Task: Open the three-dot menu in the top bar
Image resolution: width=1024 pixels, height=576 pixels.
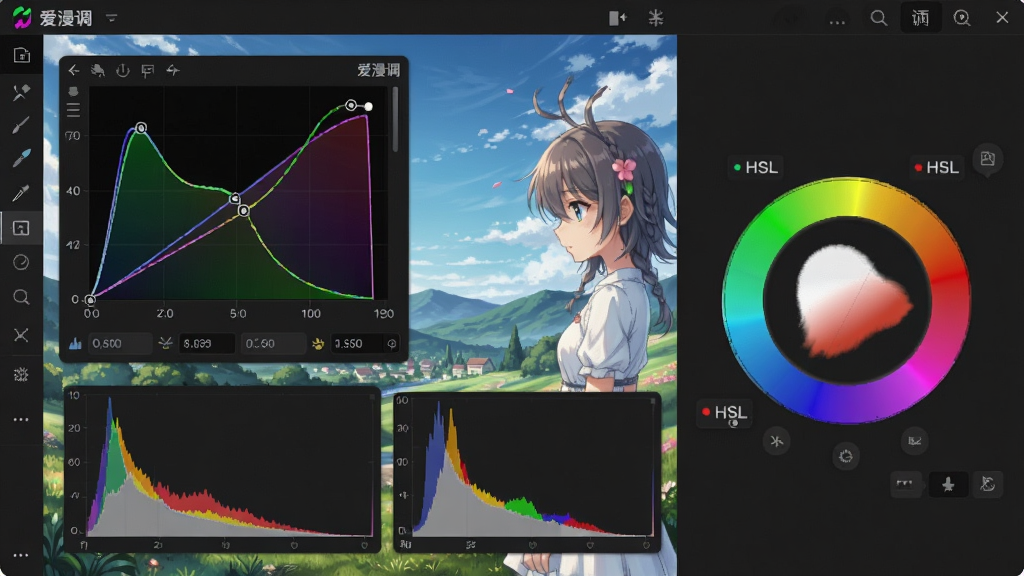Action: [x=837, y=22]
